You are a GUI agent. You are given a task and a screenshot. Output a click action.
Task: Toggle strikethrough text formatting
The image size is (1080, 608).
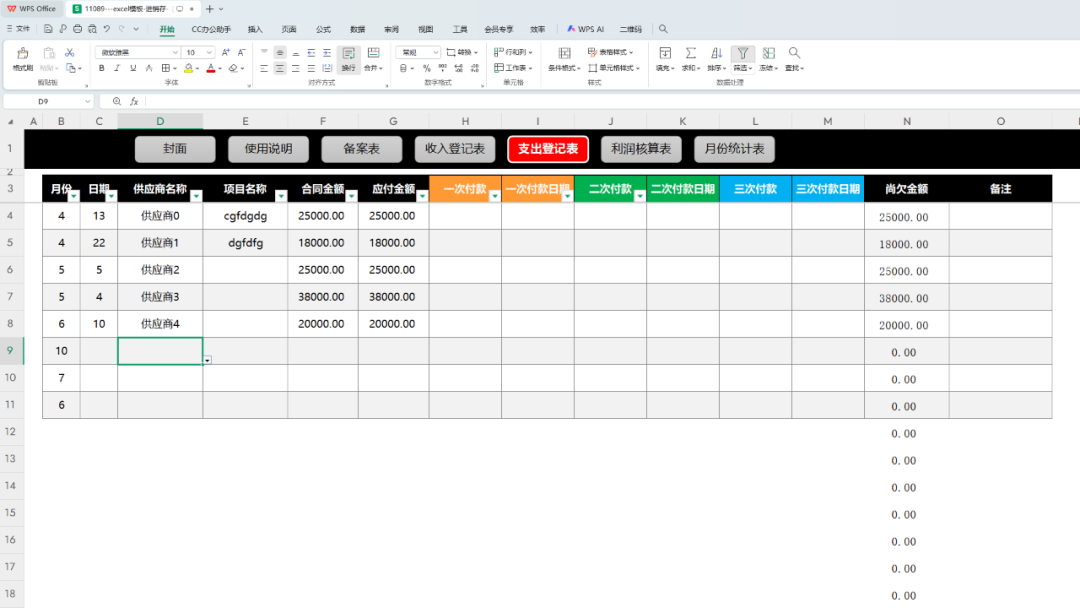click(149, 68)
